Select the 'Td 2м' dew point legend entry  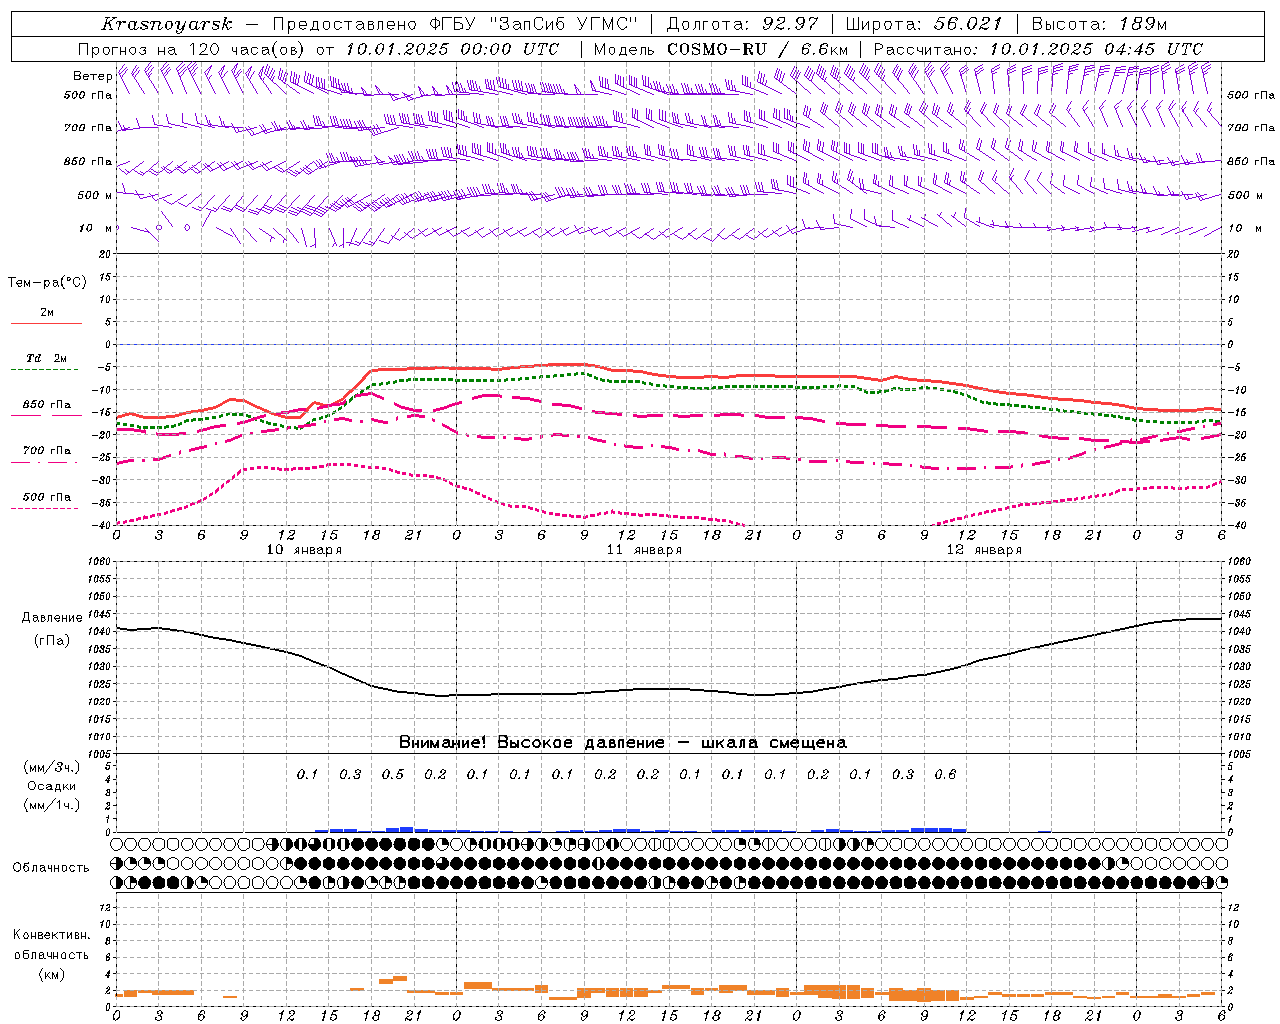[x=46, y=358]
